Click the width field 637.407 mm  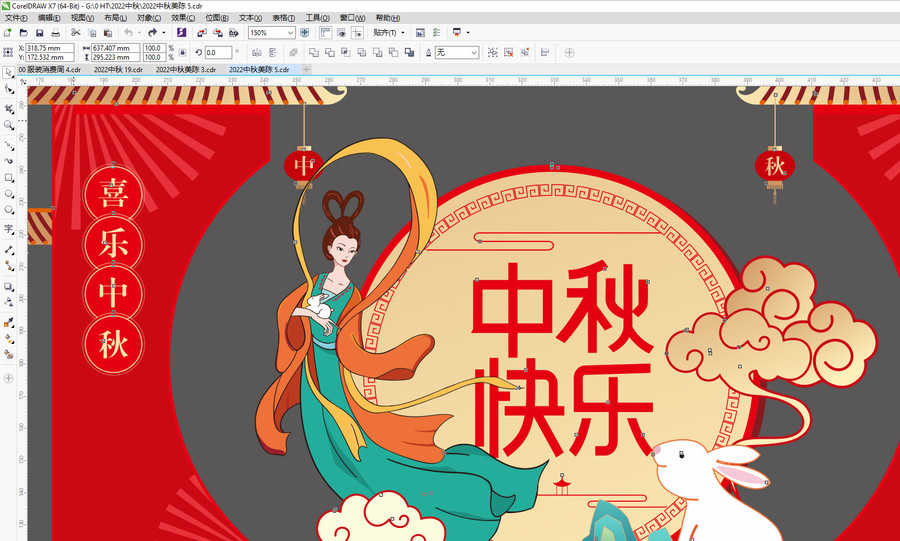coord(115,48)
